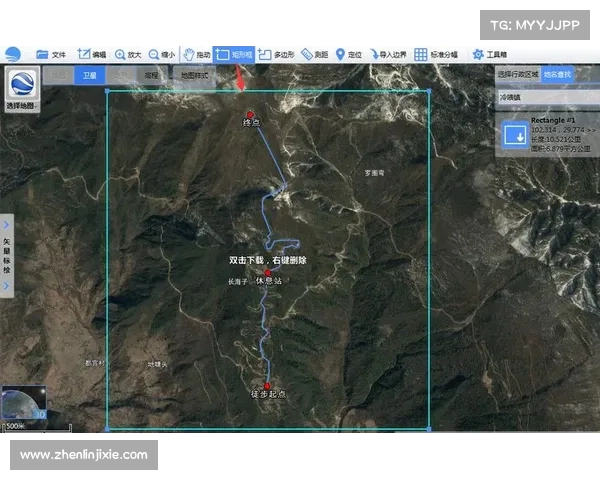The width and height of the screenshot is (600, 480).
Task: Click the 500米 scale bar label
Action: coord(15,426)
